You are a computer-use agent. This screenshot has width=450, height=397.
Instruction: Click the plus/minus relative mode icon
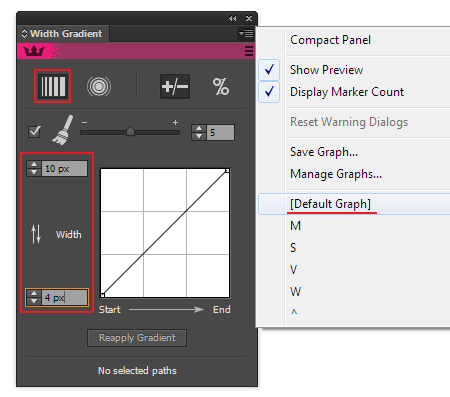coord(175,87)
